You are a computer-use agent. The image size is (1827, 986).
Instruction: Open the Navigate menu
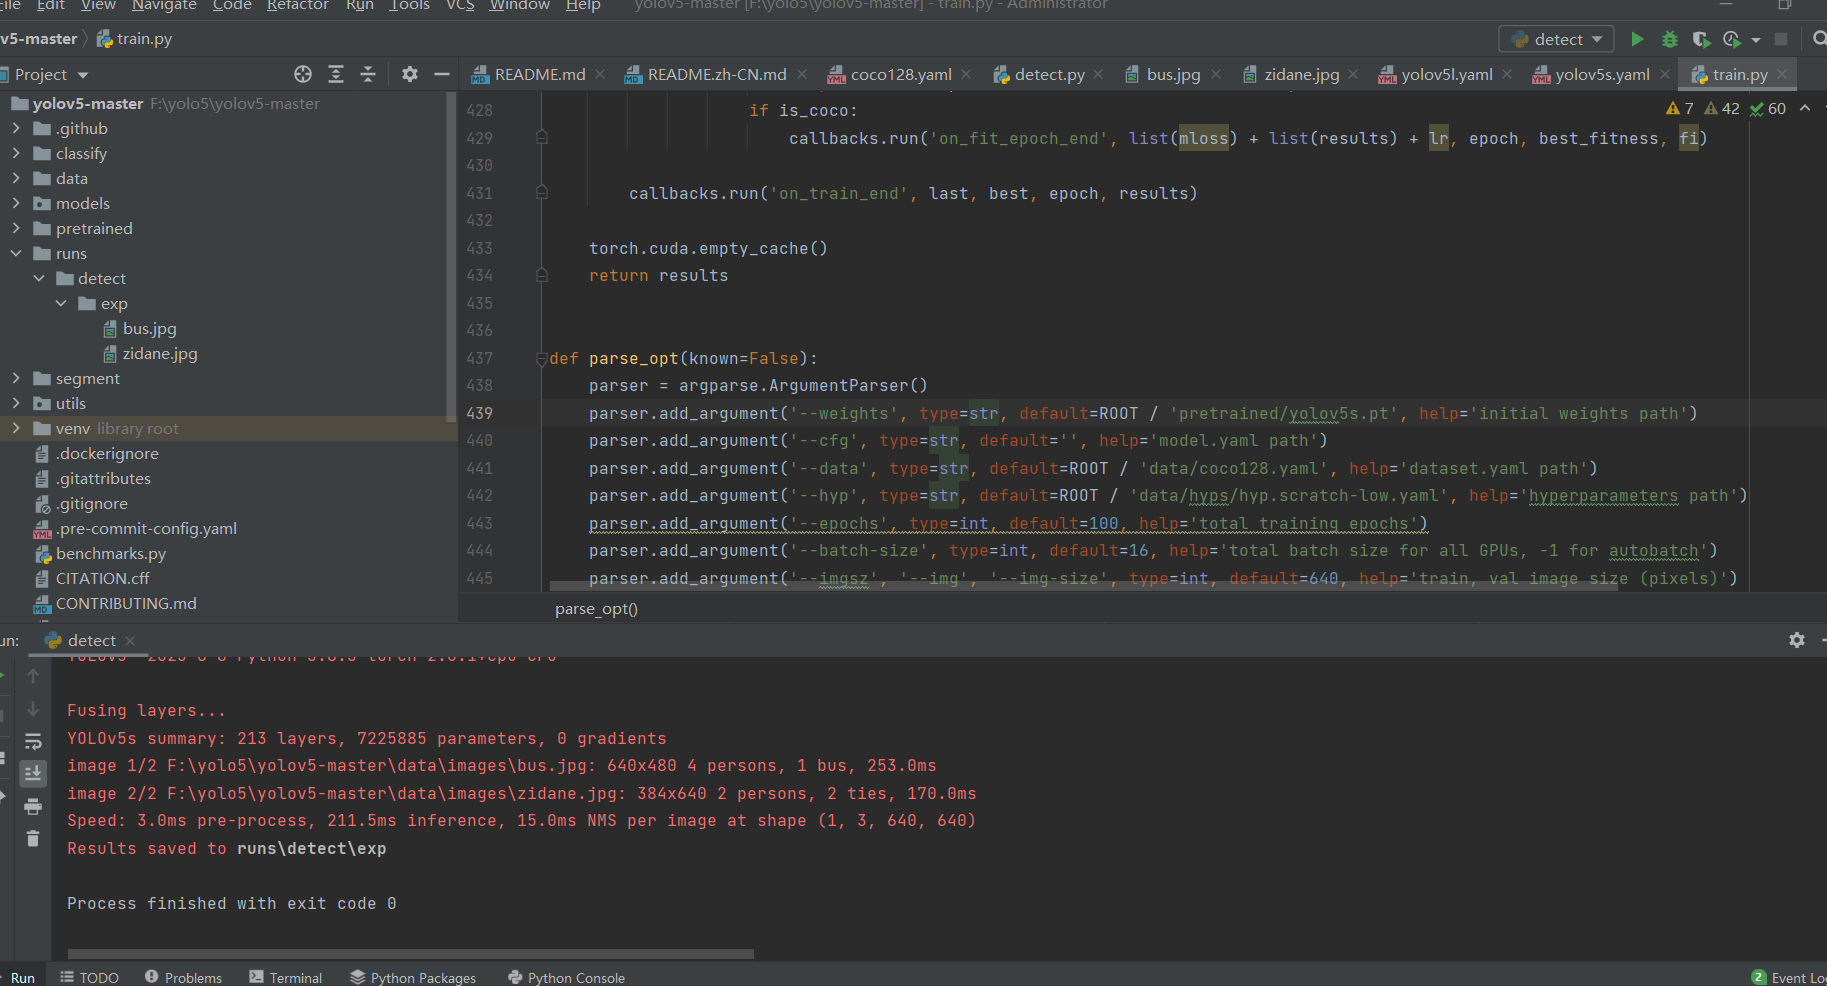tap(164, 5)
